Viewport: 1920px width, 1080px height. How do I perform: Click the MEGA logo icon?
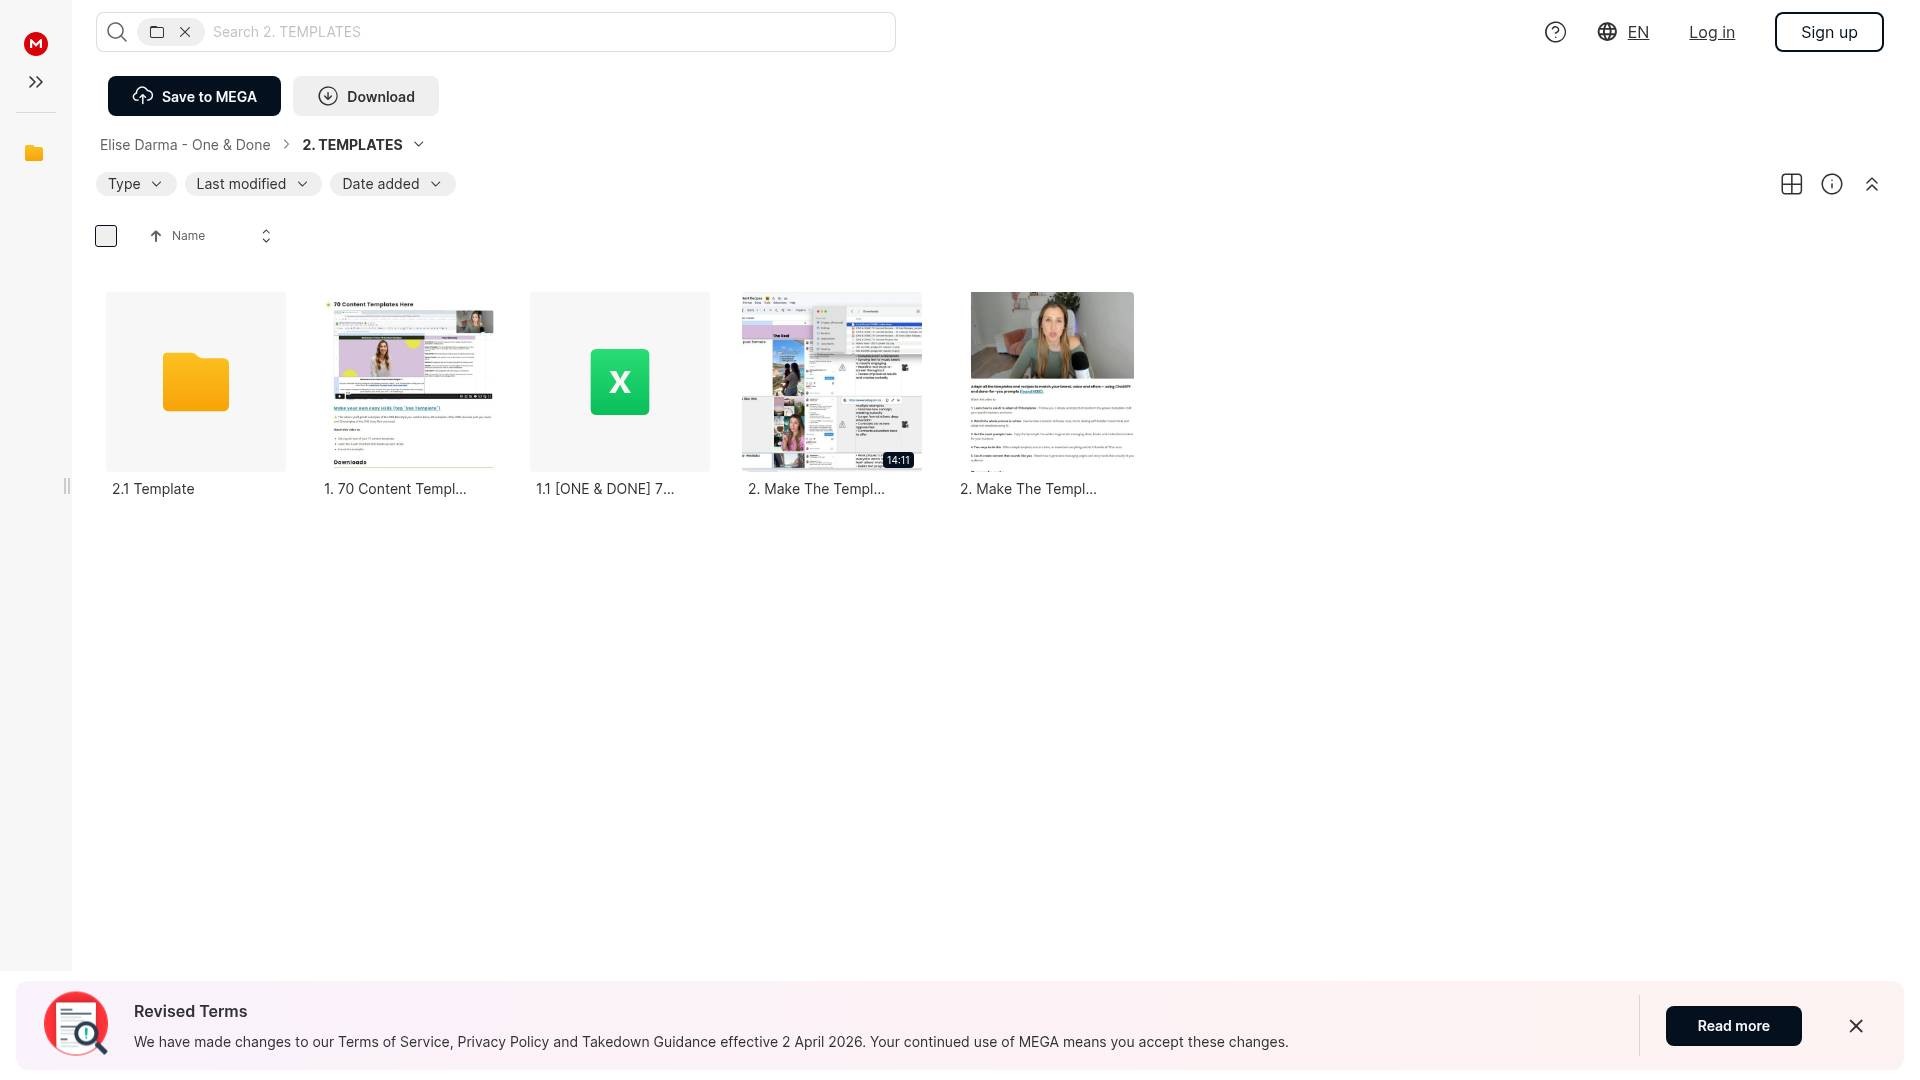pyautogui.click(x=36, y=43)
